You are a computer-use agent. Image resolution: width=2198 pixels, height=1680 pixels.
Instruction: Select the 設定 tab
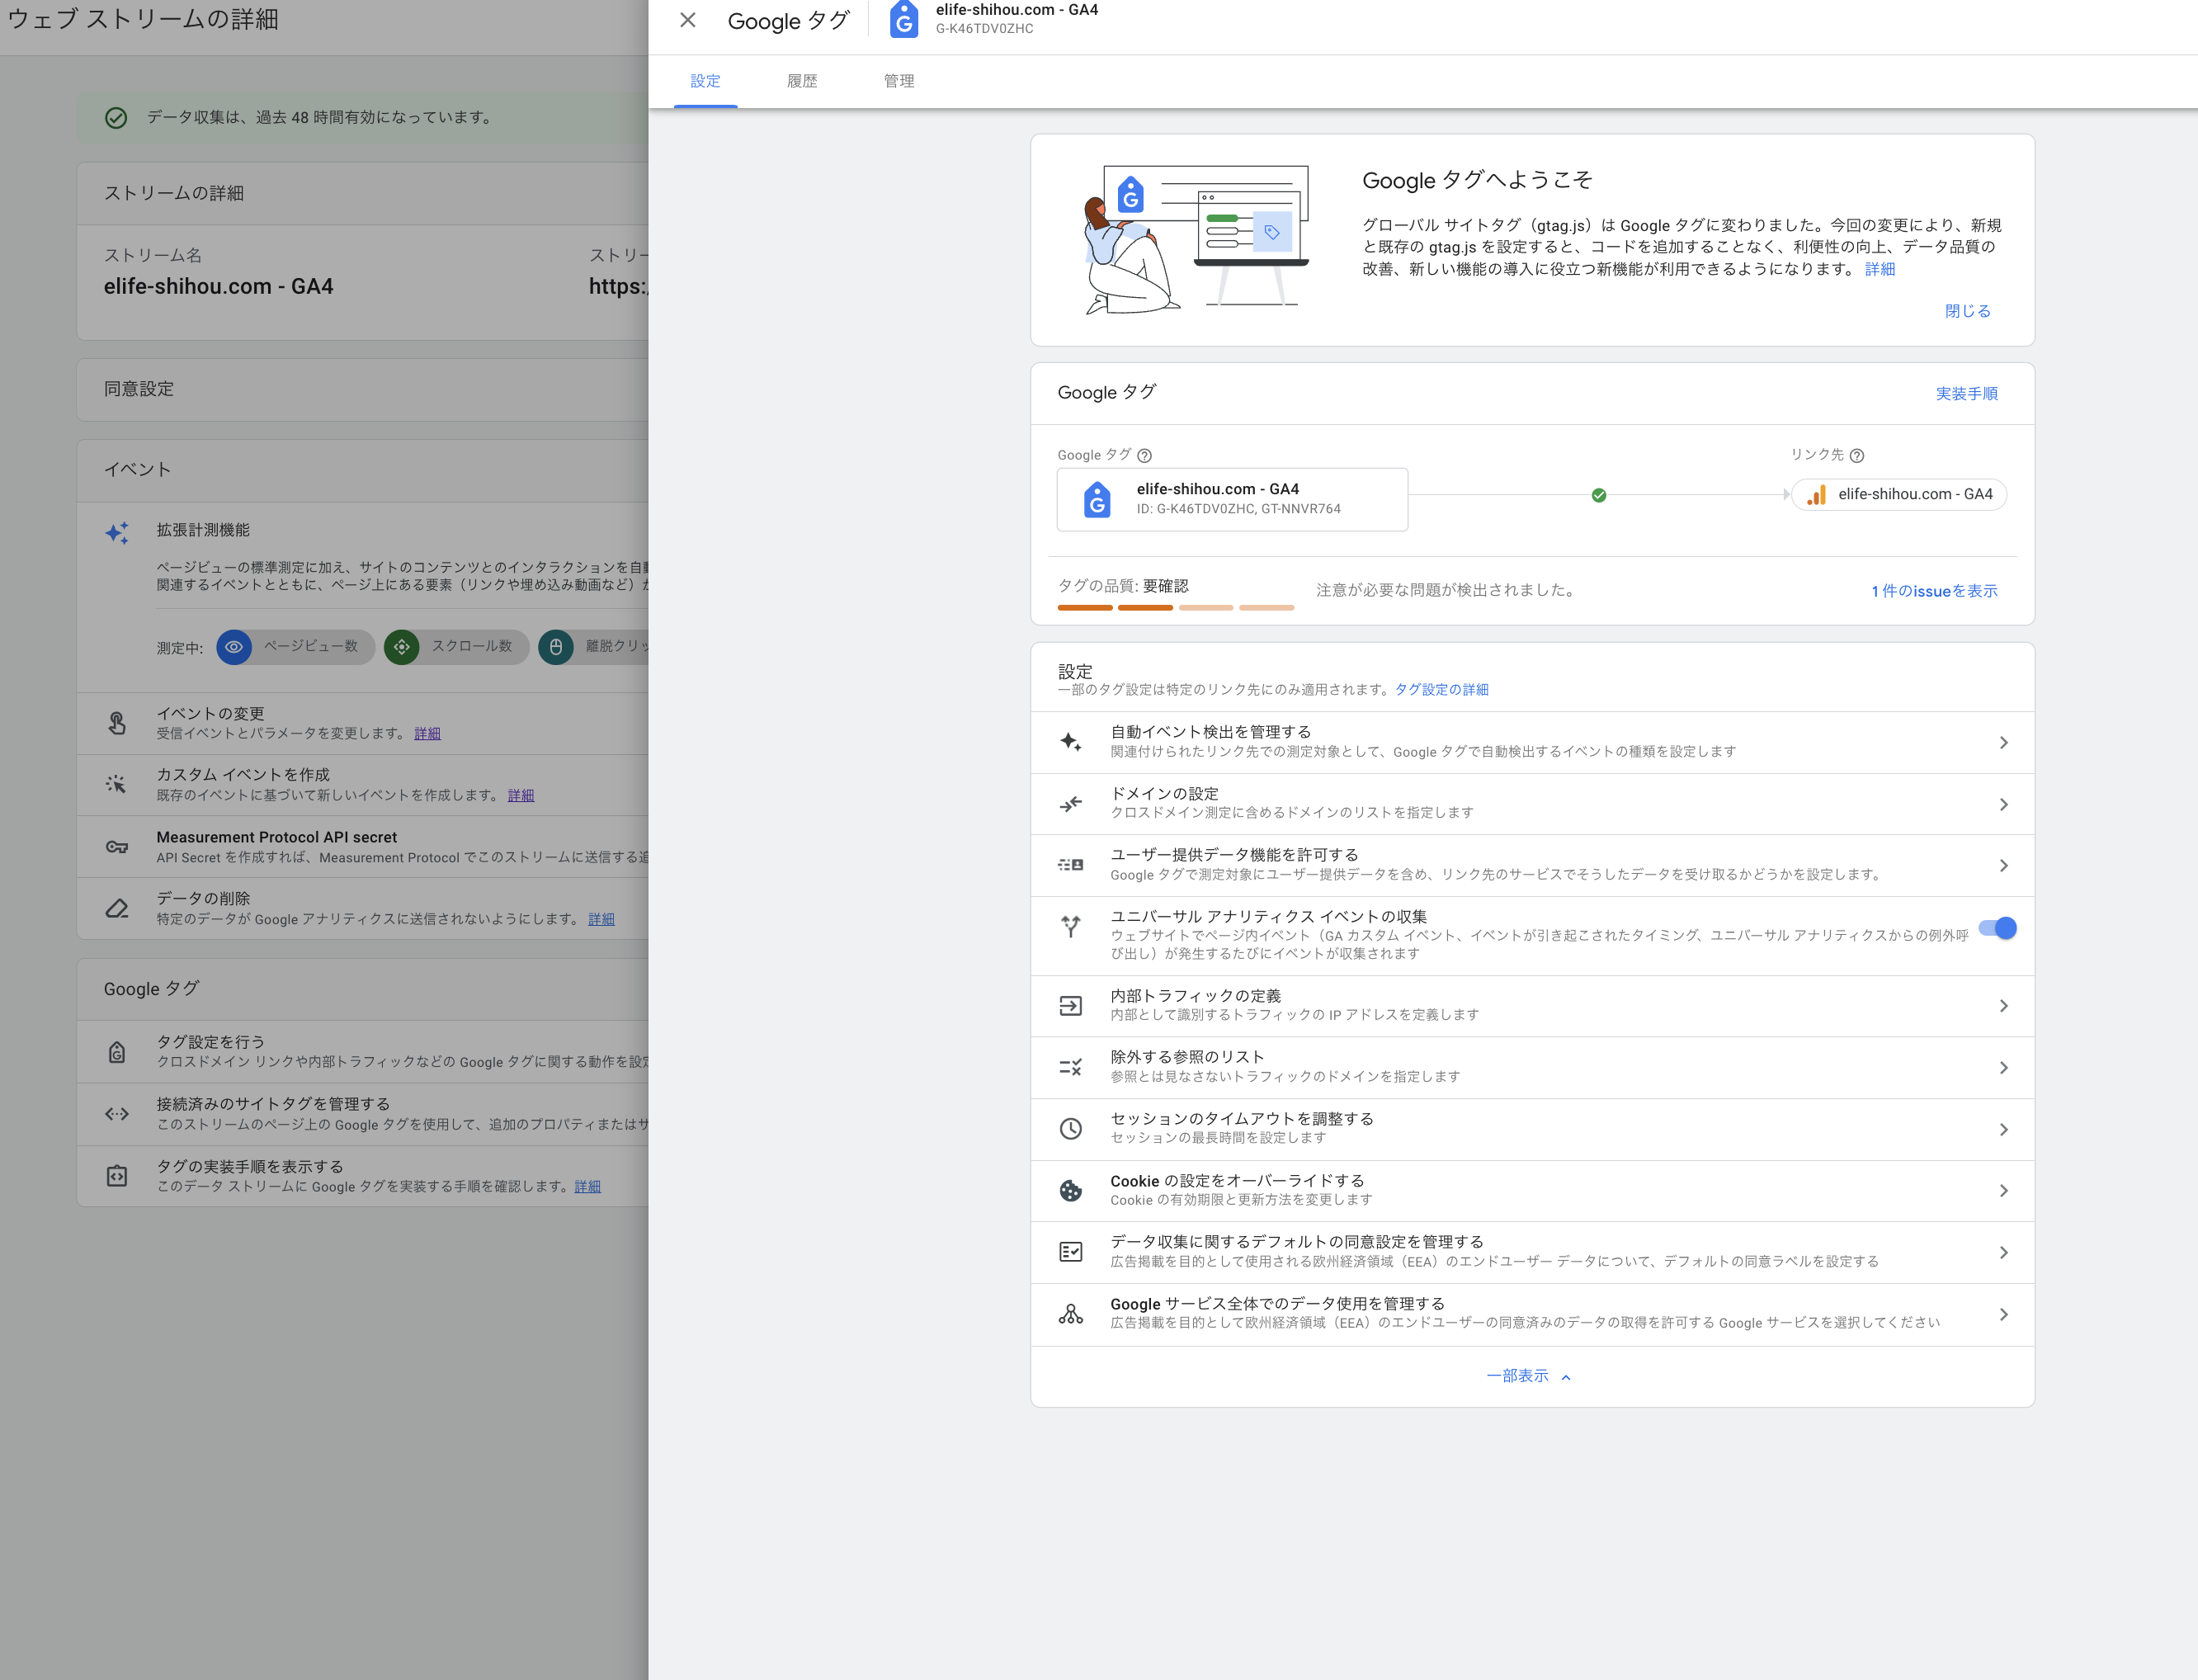pyautogui.click(x=705, y=81)
